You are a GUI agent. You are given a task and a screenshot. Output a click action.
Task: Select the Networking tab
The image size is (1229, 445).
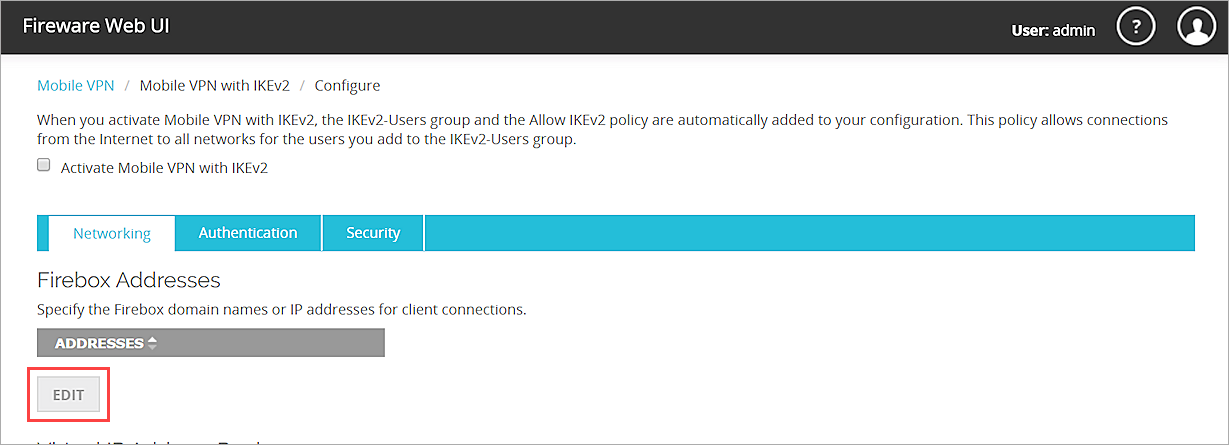pyautogui.click(x=111, y=233)
